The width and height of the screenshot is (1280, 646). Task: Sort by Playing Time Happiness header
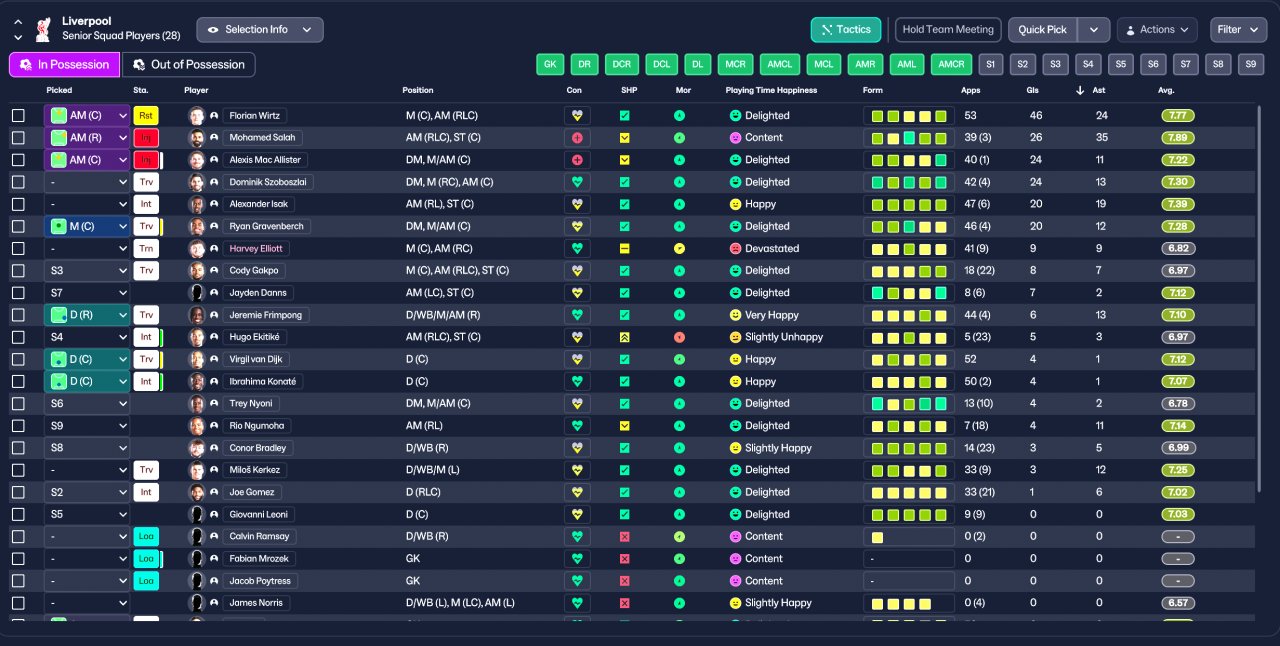coord(771,91)
